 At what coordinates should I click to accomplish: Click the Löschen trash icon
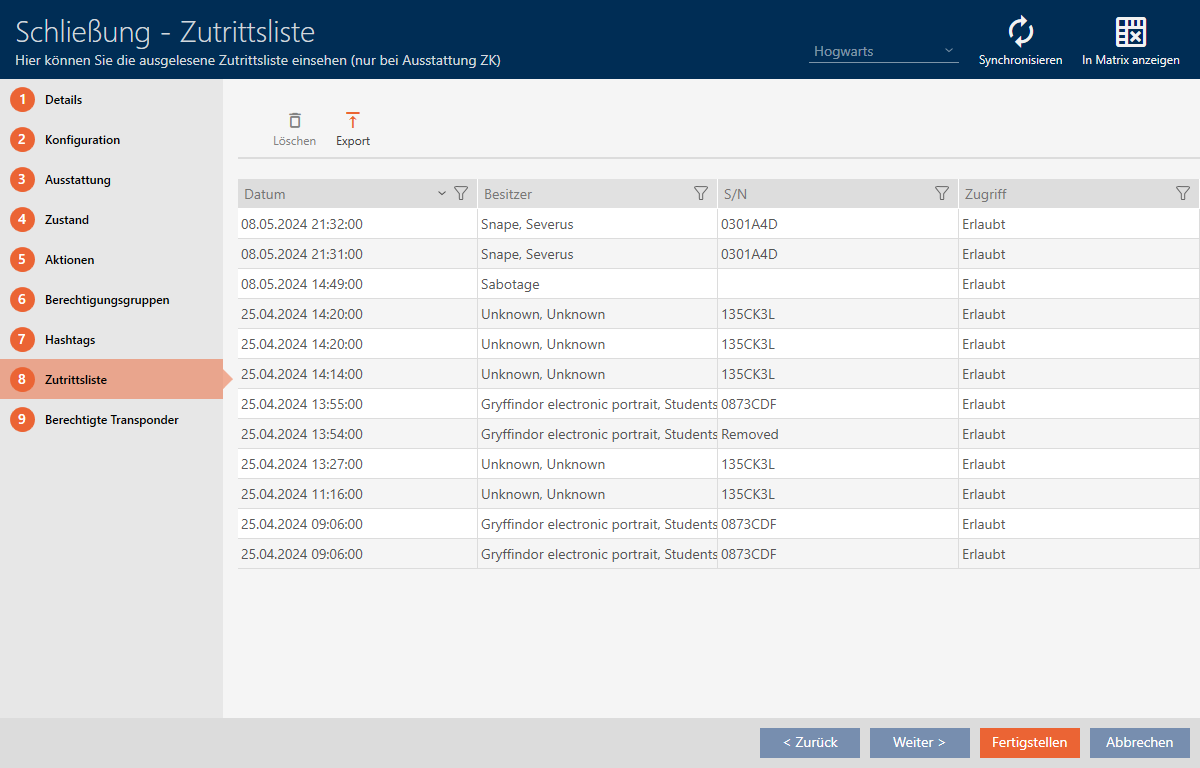pos(294,120)
